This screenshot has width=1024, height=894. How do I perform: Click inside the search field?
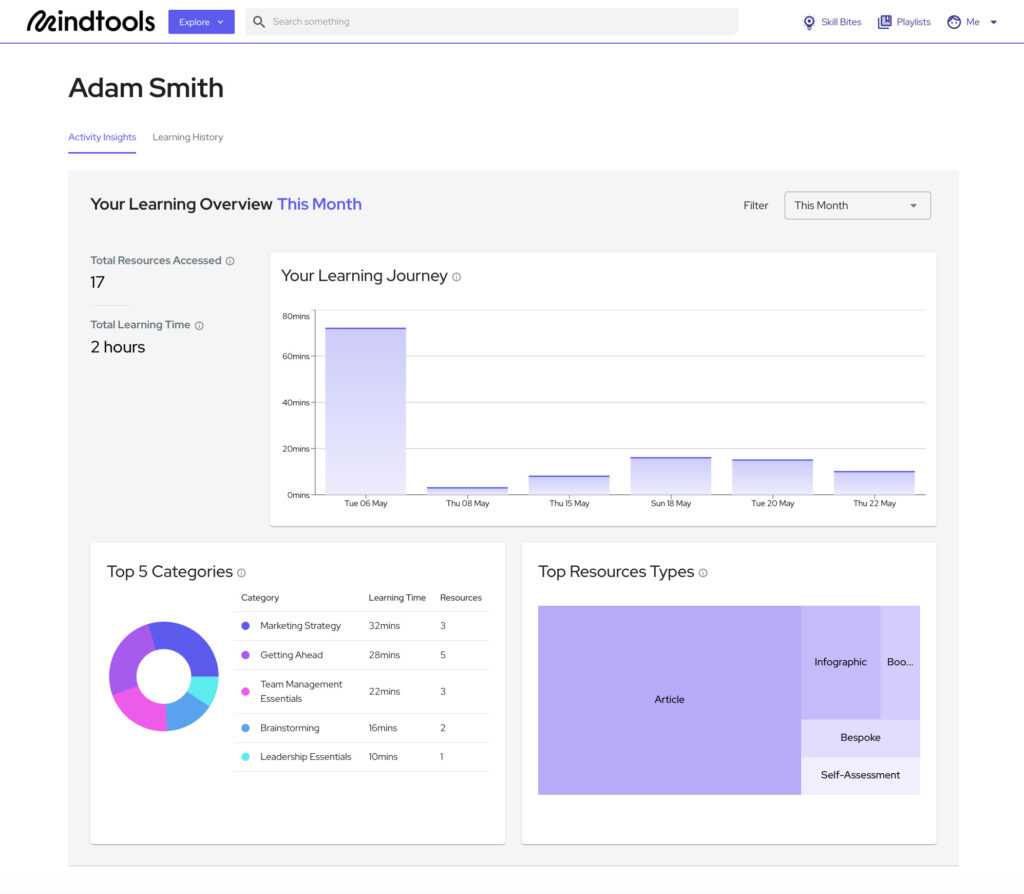[450, 21]
